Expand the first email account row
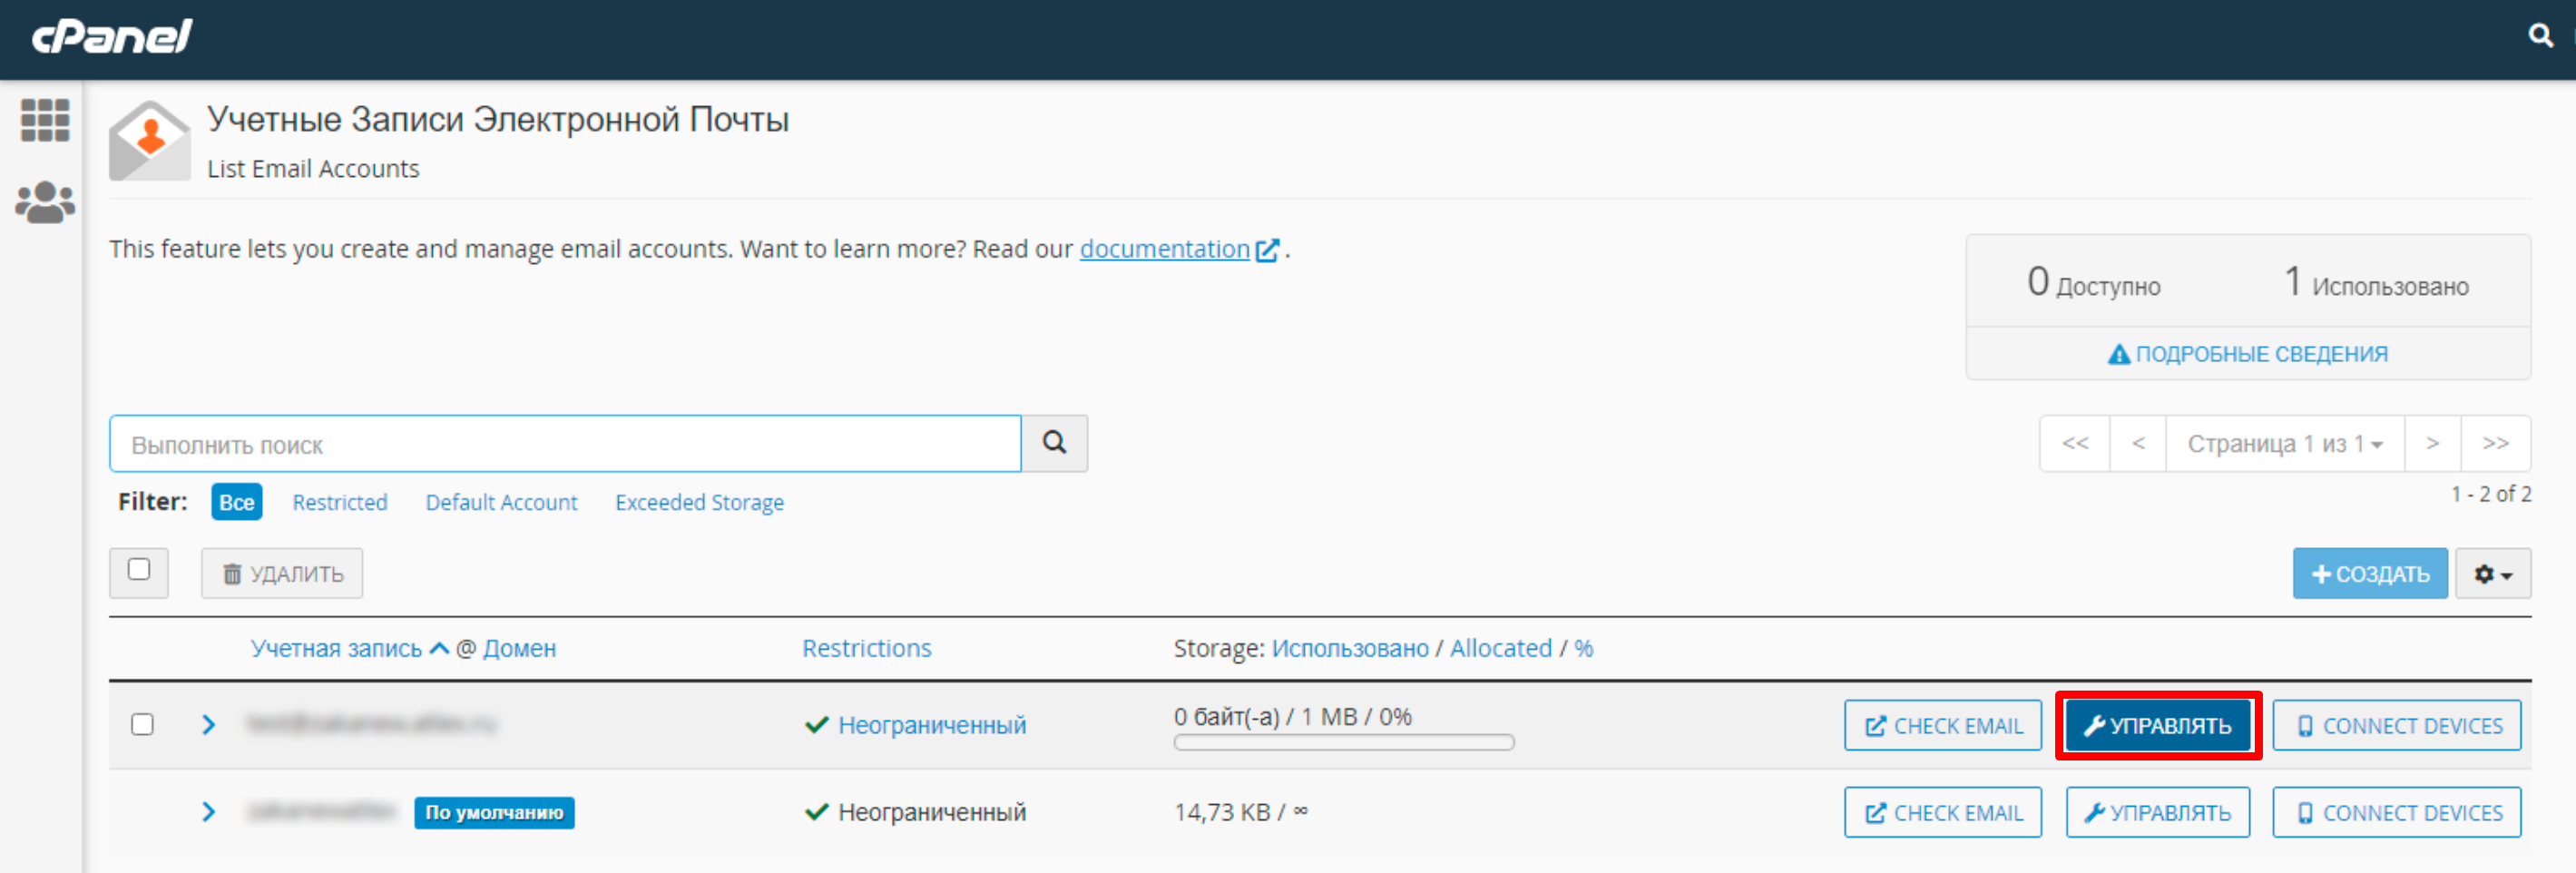The image size is (2576, 873). click(208, 724)
